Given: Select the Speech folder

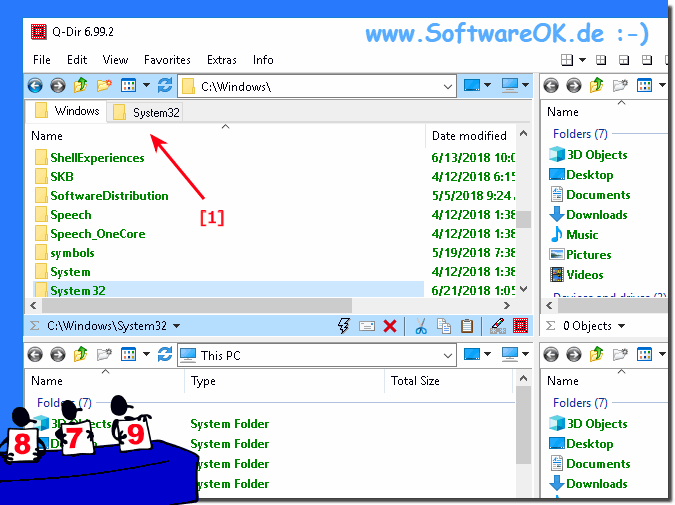Looking at the screenshot, I should [71, 215].
